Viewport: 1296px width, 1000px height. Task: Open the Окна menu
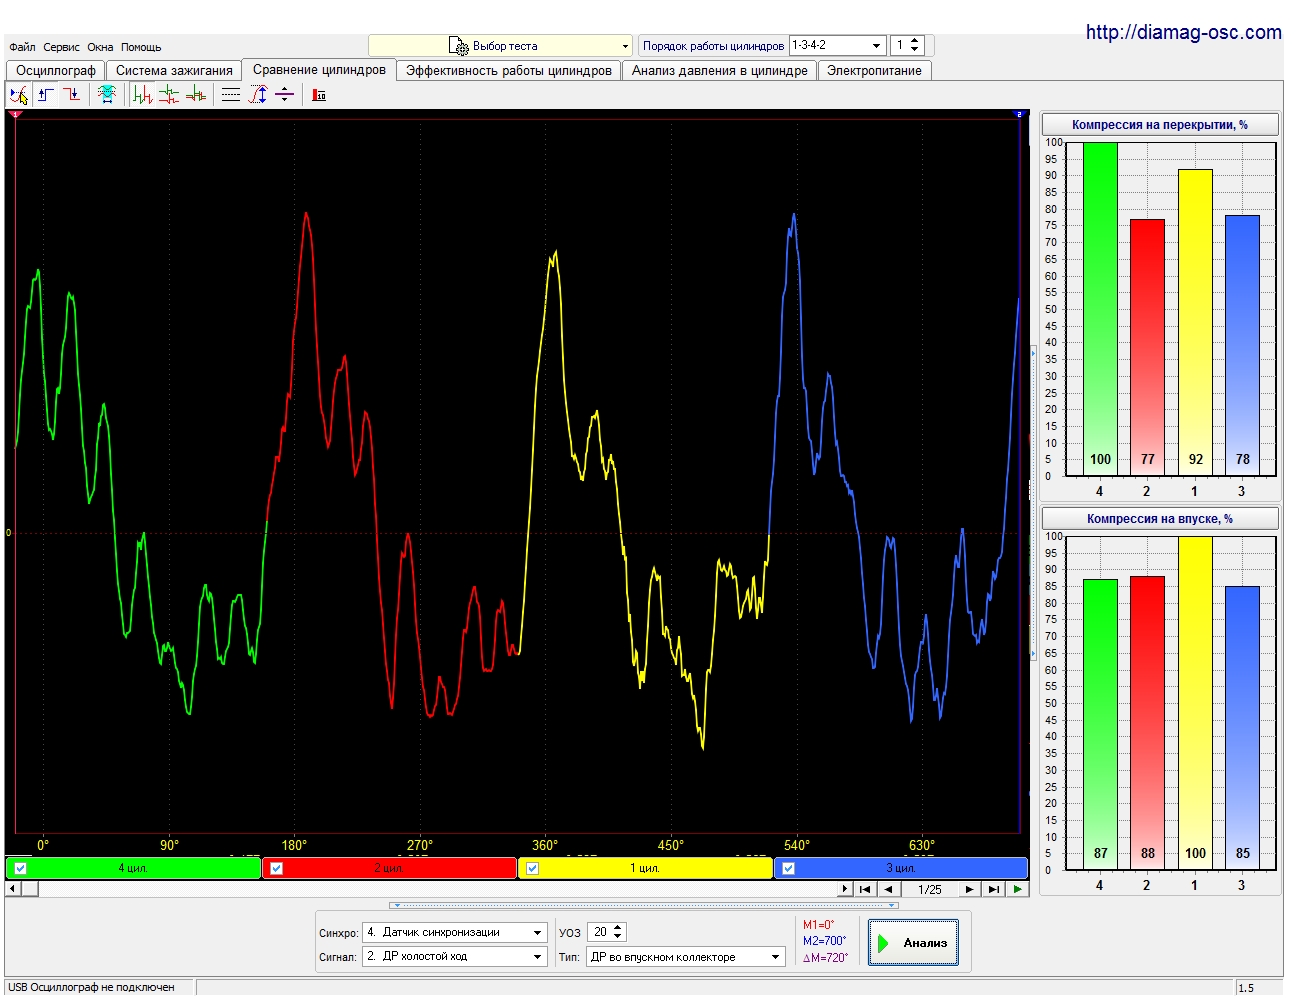100,47
